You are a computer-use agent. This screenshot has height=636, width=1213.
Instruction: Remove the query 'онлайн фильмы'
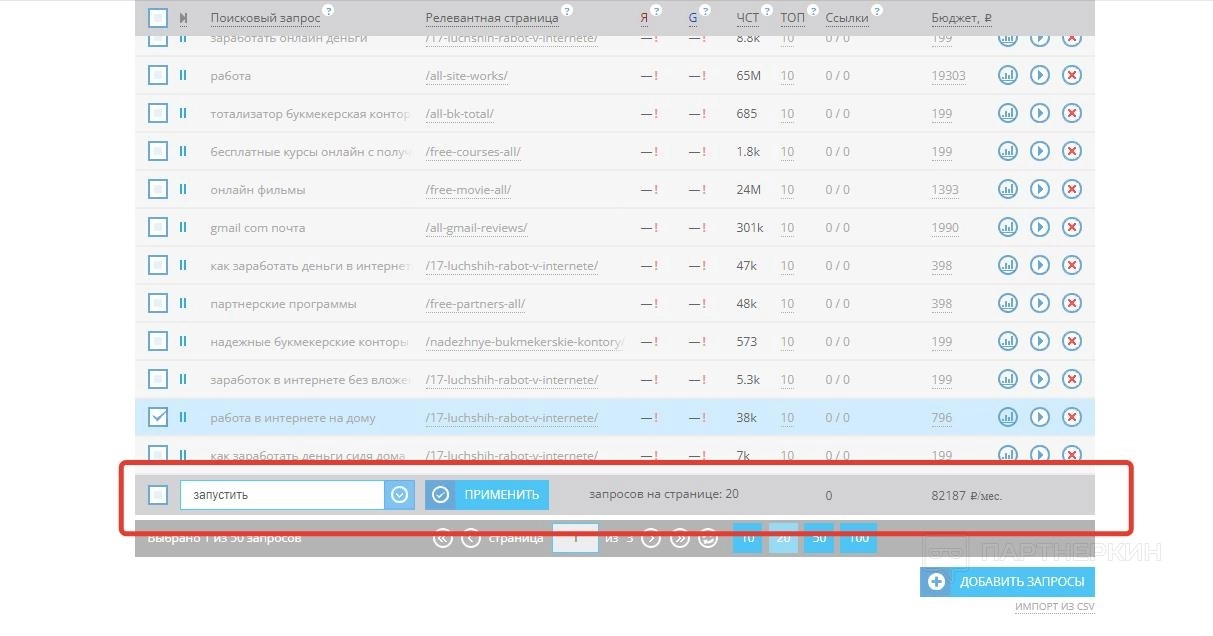pos(1071,189)
